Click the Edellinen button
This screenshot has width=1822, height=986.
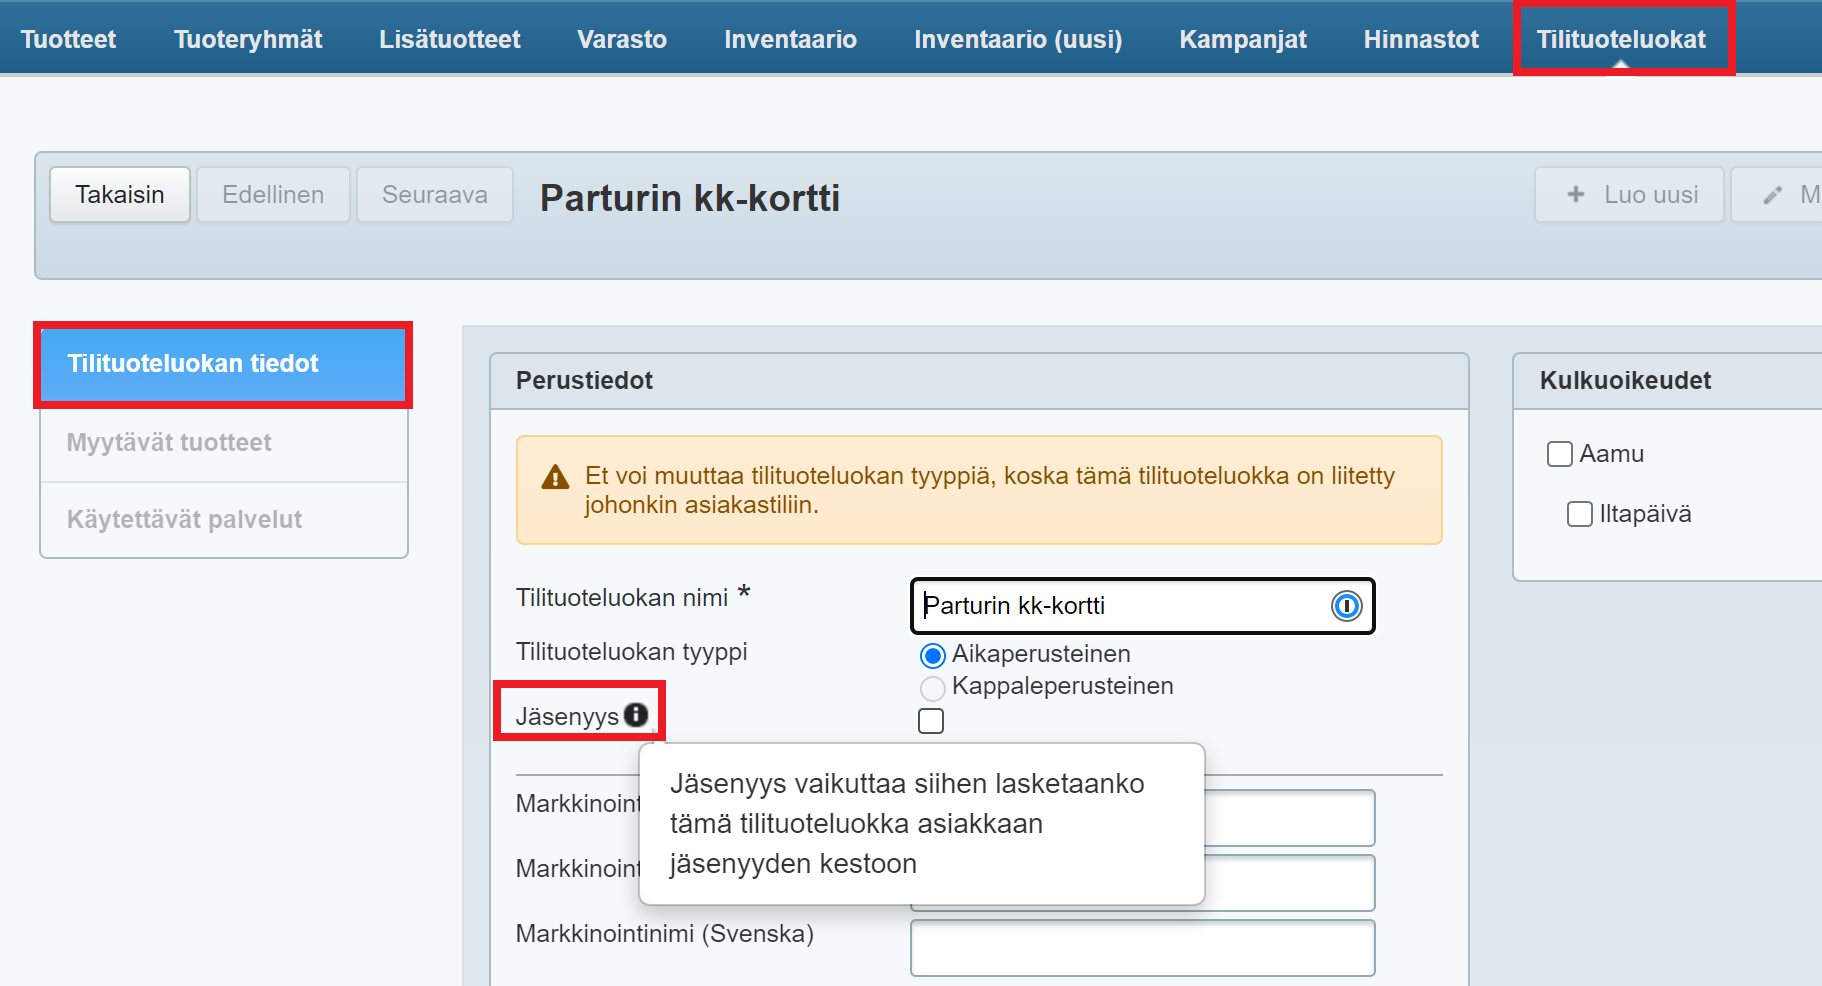coord(273,195)
